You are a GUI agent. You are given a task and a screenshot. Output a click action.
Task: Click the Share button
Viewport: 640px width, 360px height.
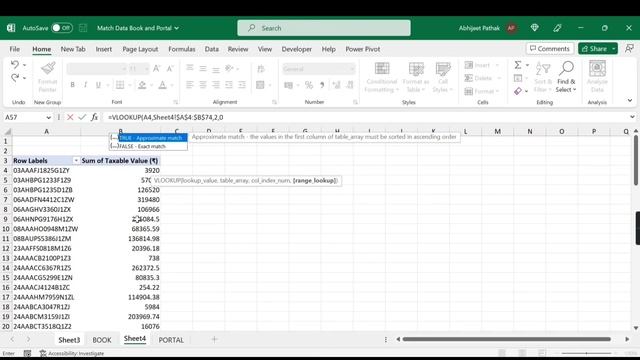[594, 49]
